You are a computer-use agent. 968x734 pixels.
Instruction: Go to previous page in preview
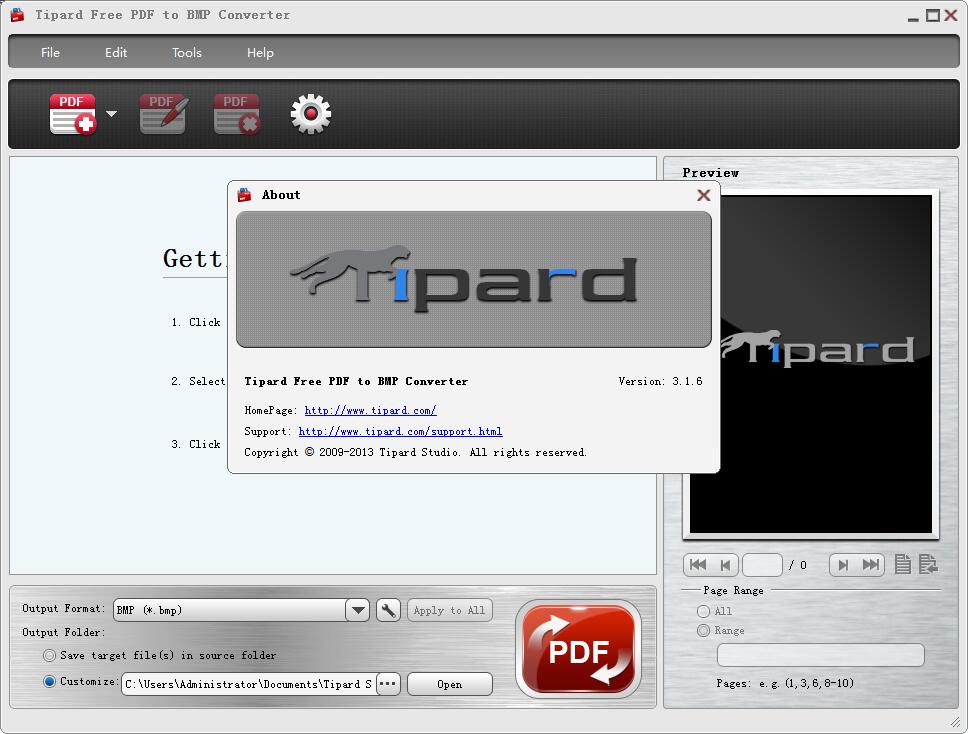725,565
